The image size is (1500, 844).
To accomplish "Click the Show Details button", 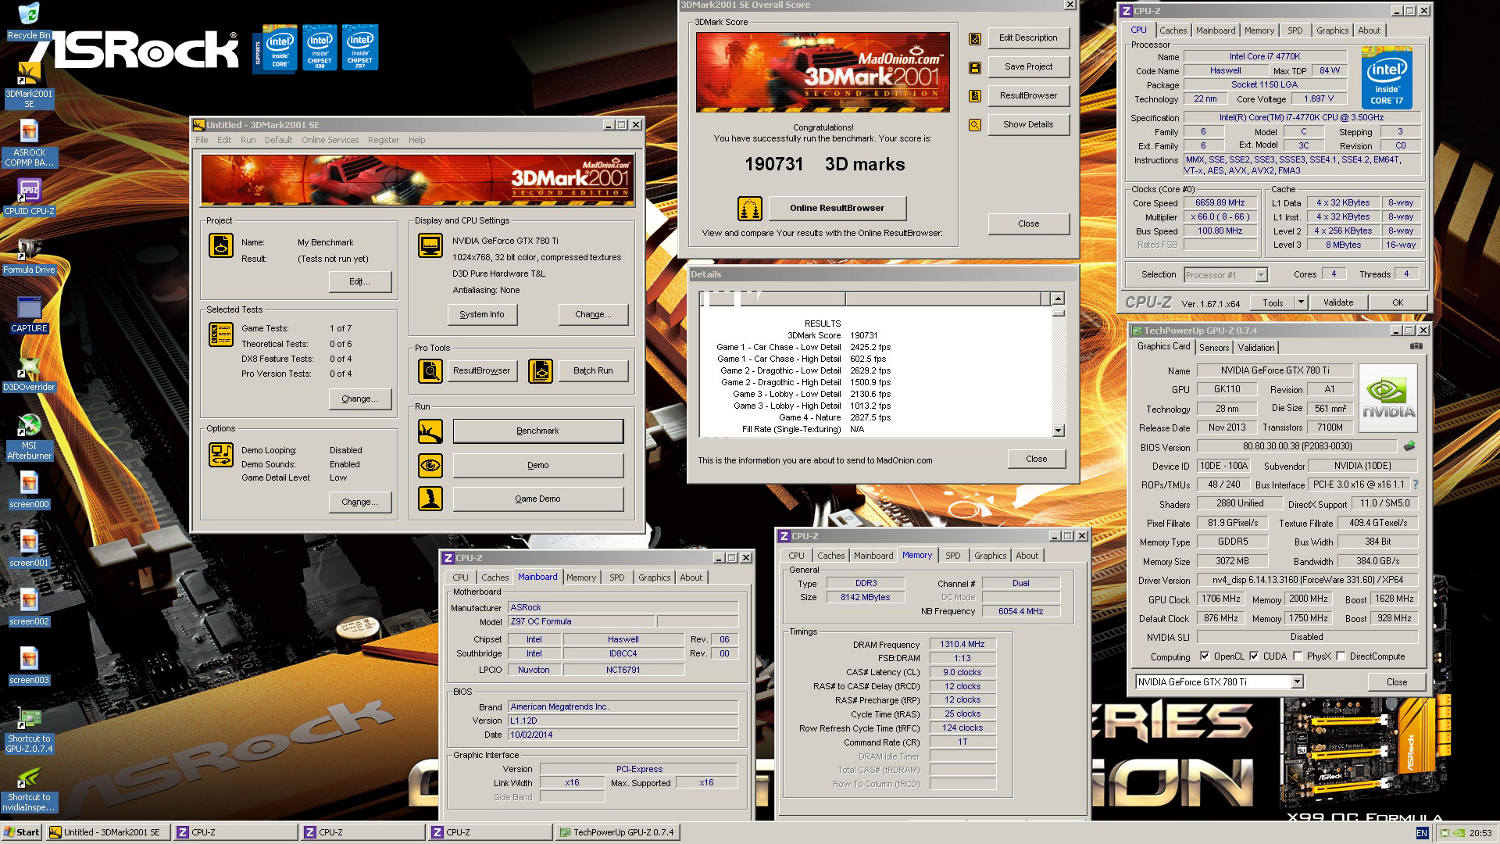I will (x=1028, y=125).
